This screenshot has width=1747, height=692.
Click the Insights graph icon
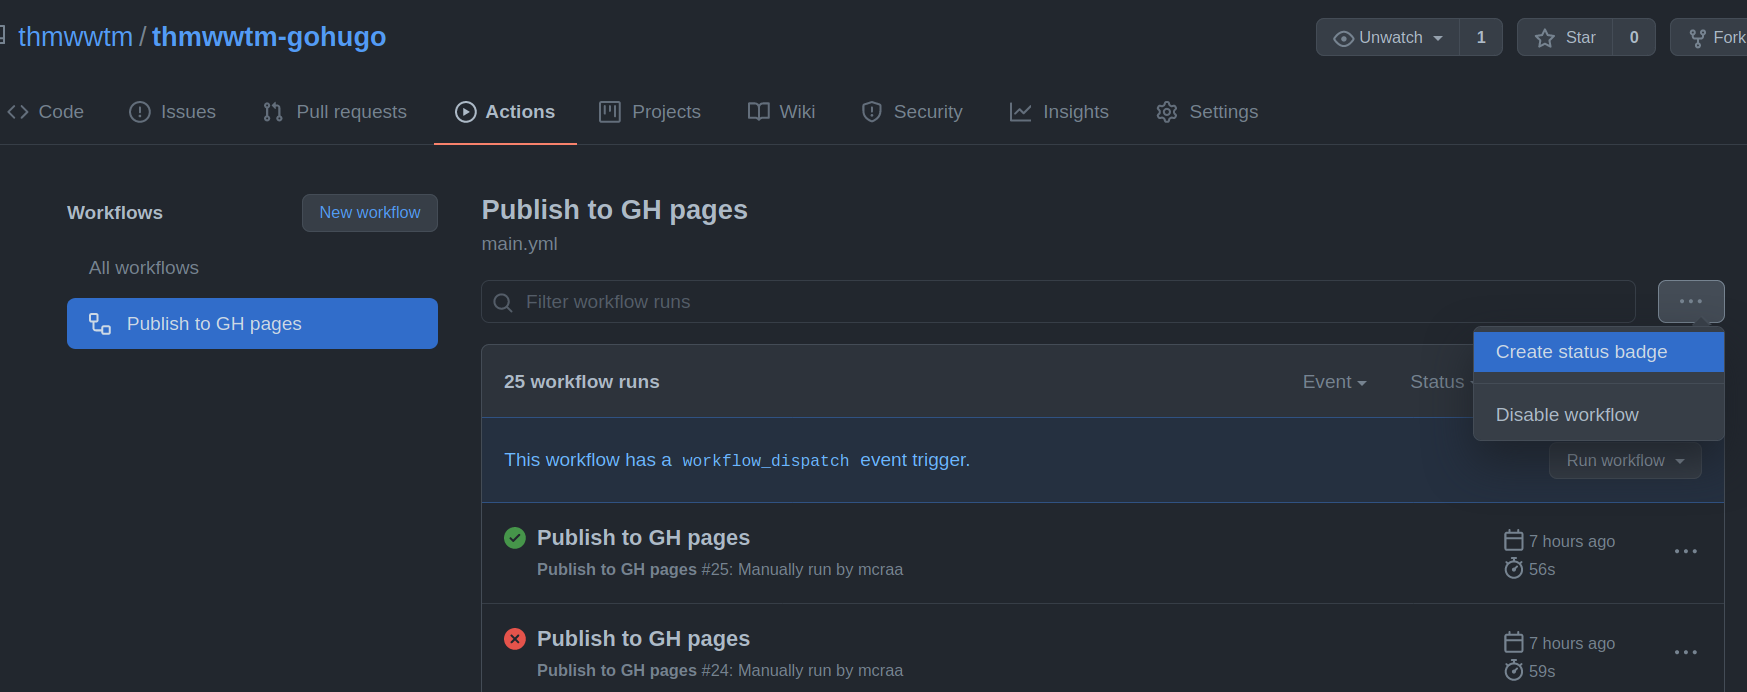(1020, 112)
